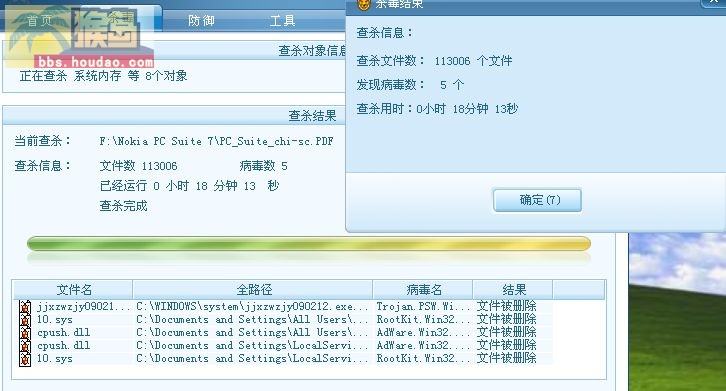Click 正在查杀 系统内存 等 8个对象 text
The image size is (726, 391).
click(103, 76)
